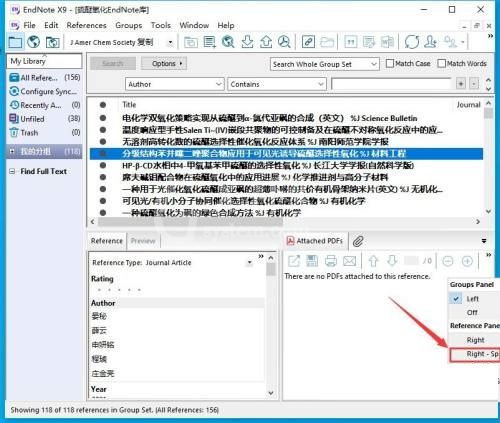Click the Search button
500x423 pixels.
point(113,63)
